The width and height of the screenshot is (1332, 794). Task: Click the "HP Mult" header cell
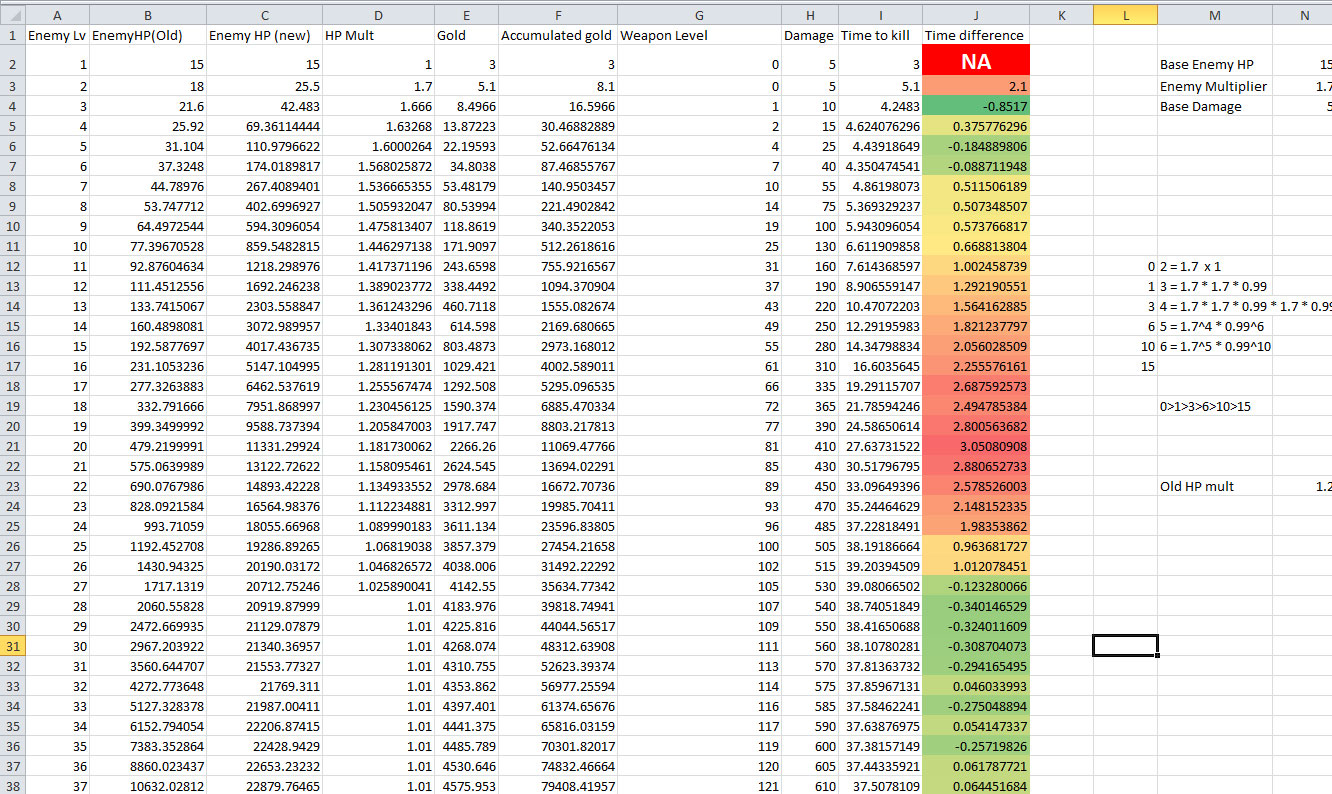377,36
